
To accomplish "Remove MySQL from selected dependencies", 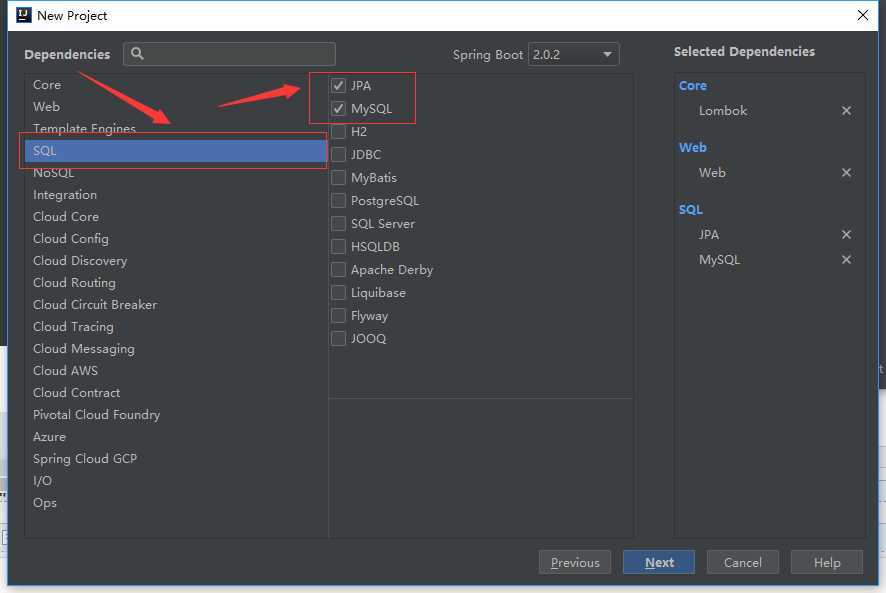I will 846,259.
